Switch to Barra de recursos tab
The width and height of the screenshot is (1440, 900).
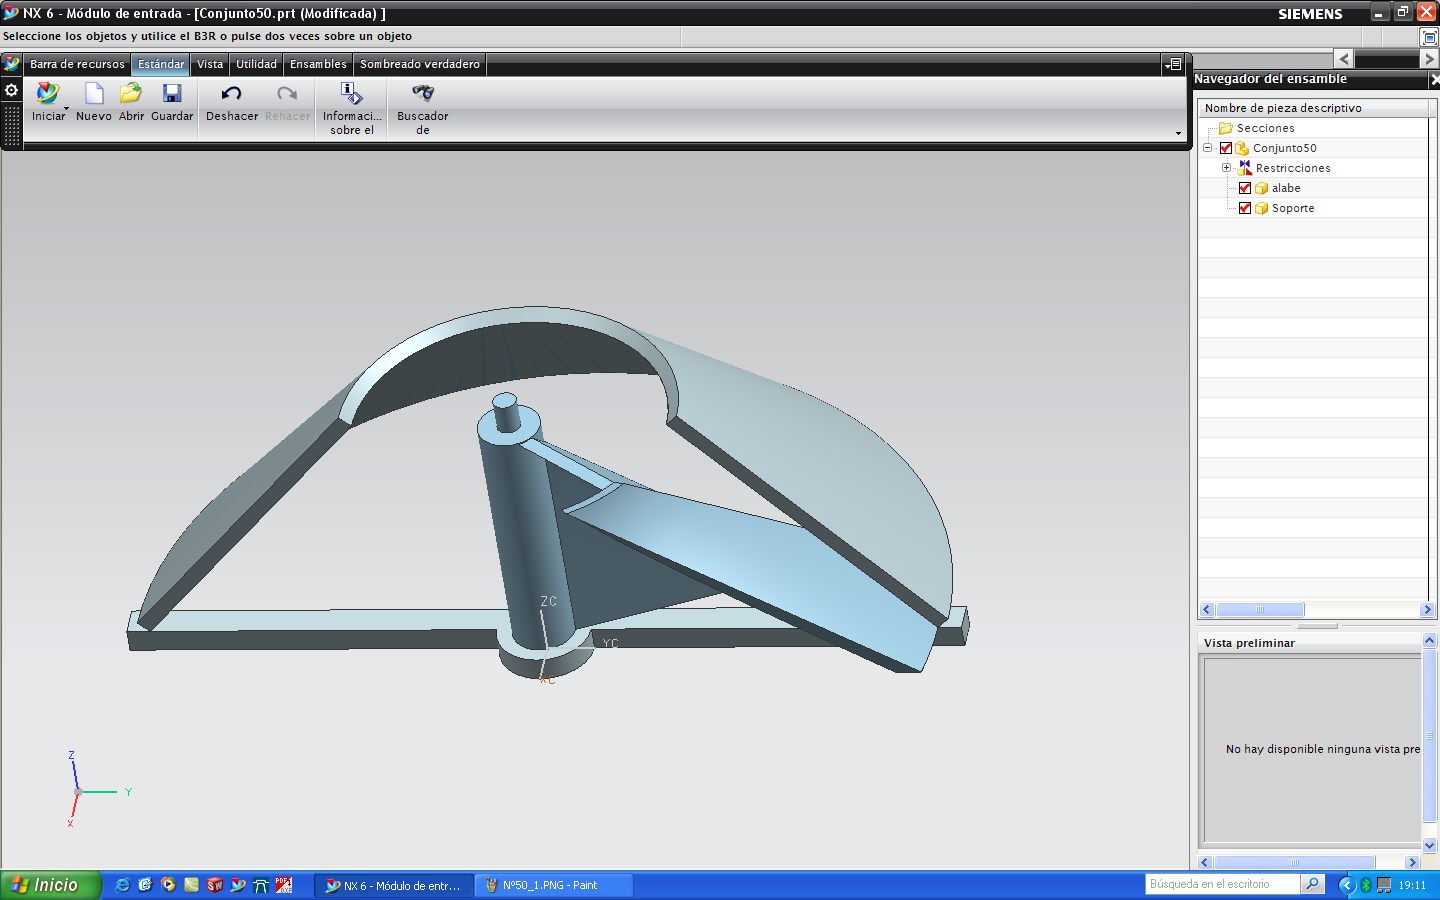point(77,64)
